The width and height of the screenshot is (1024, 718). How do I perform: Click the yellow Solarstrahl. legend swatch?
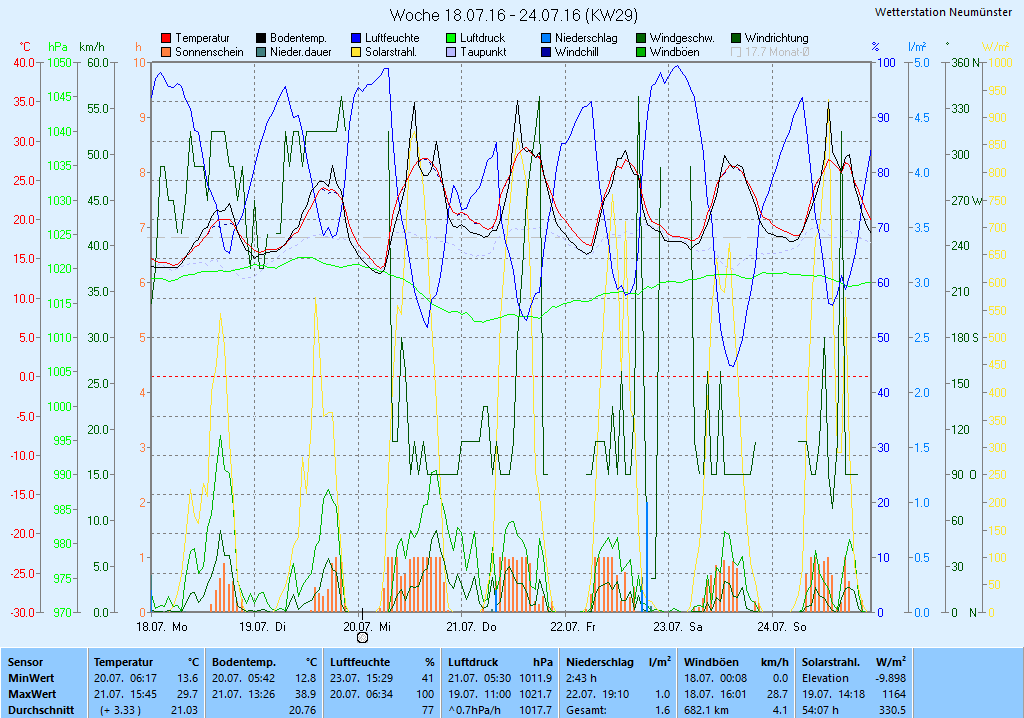point(356,52)
